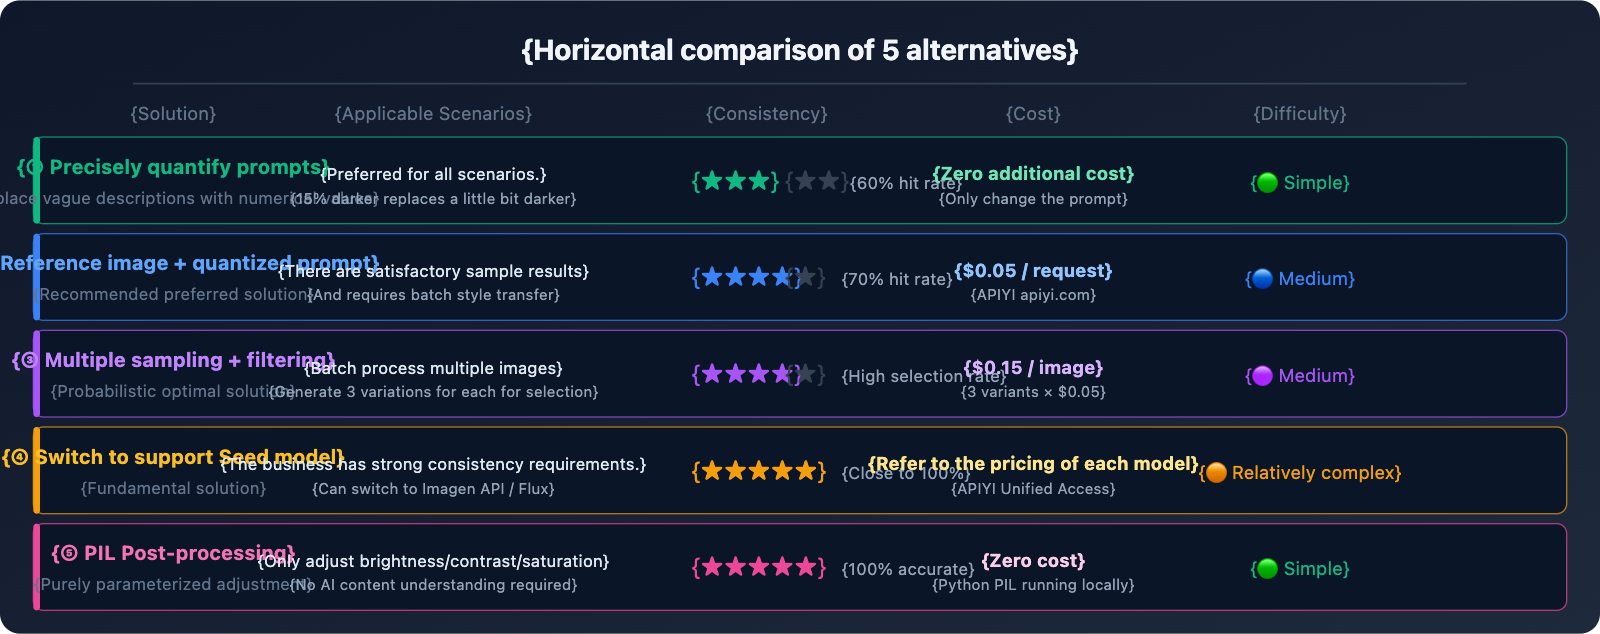Click the blue circle next to Medium
Viewport: 1600px width, 634px height.
pos(1262,279)
